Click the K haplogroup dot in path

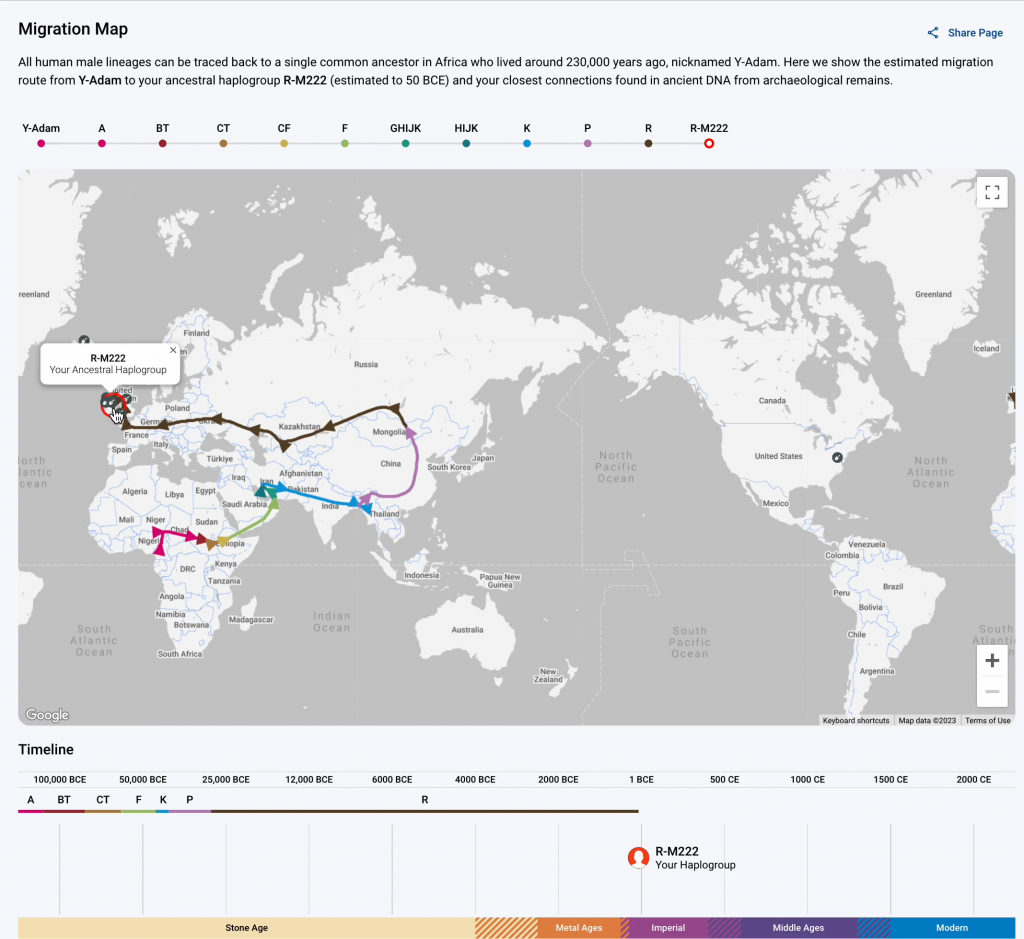pyautogui.click(x=527, y=144)
